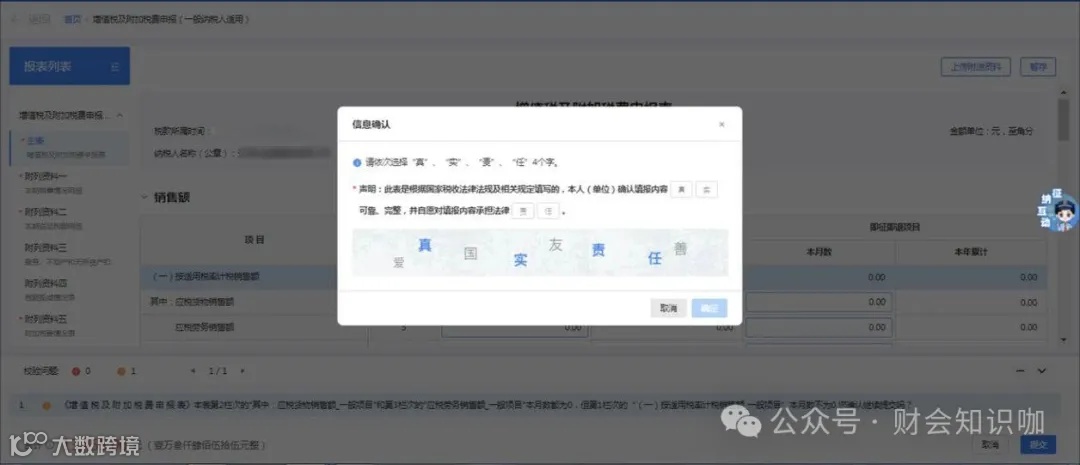Click the 责 slot box in declaration
The width and height of the screenshot is (1080, 465).
coord(523,211)
